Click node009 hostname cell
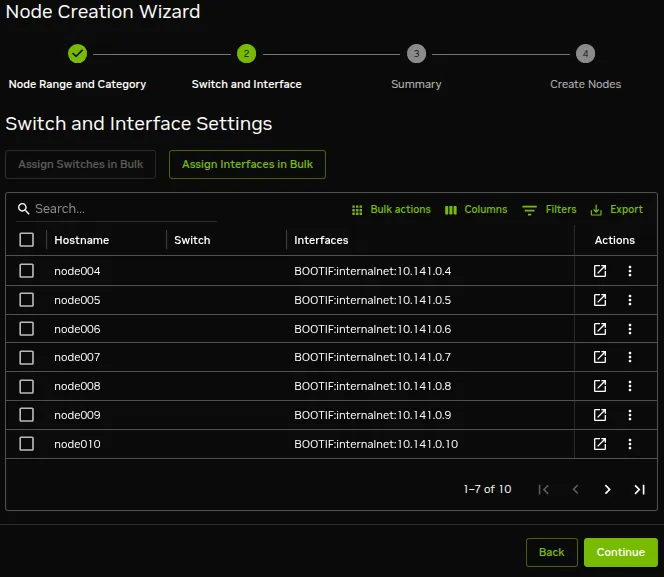Image resolution: width=664 pixels, height=577 pixels. click(x=77, y=415)
